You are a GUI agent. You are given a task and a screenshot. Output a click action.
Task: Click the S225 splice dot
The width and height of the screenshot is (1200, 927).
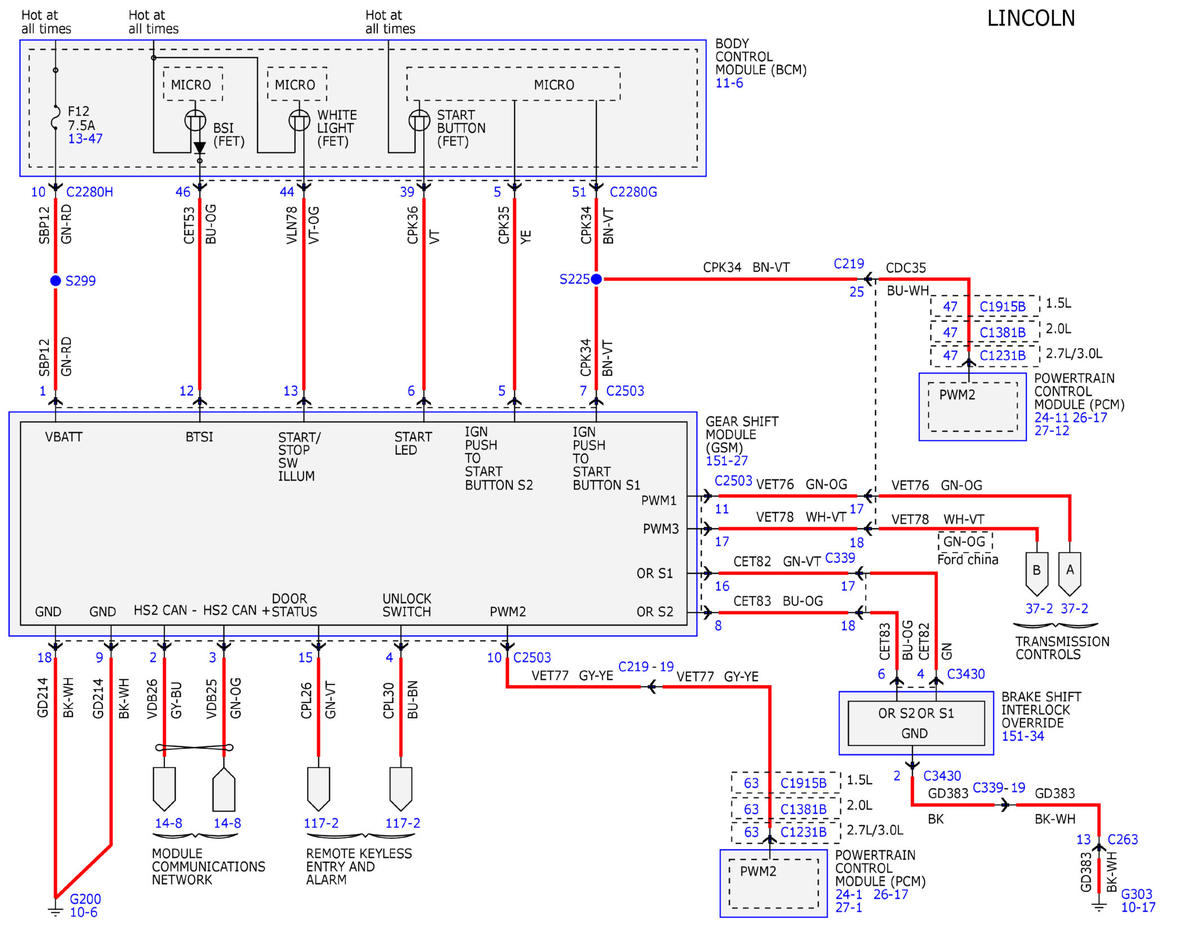click(x=596, y=280)
